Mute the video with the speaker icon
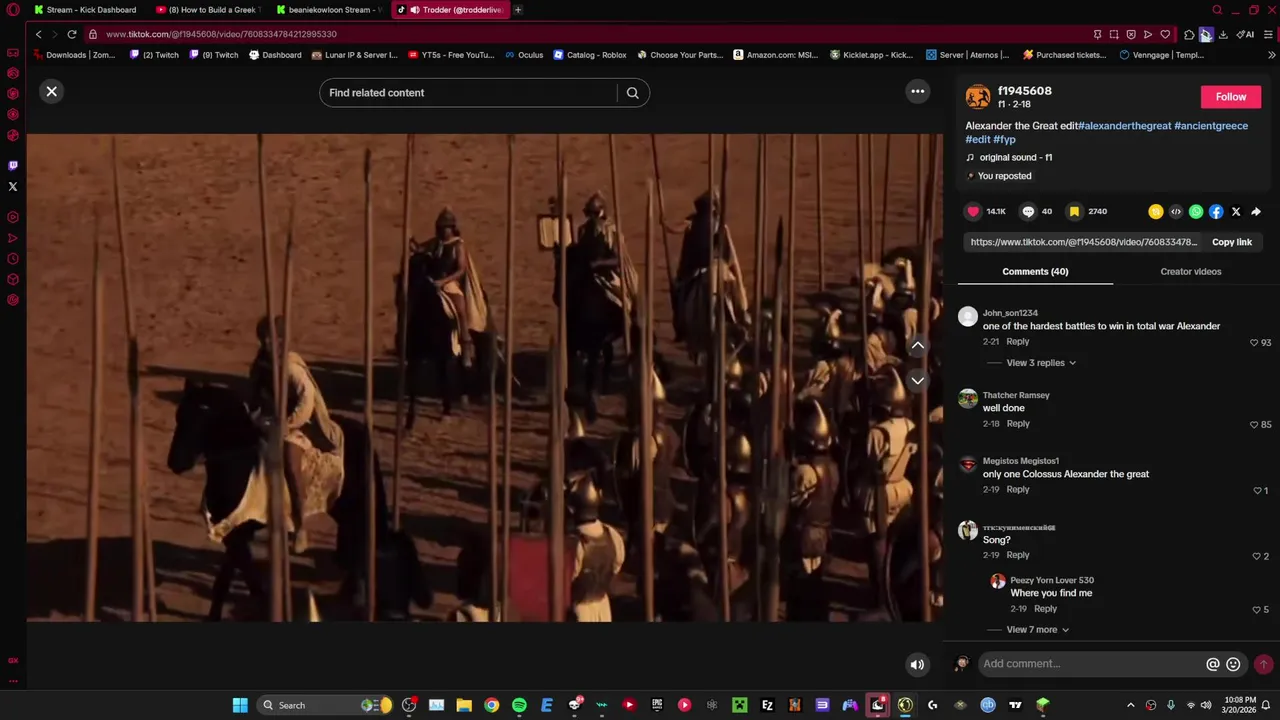The image size is (1280, 720). pyautogui.click(x=917, y=664)
